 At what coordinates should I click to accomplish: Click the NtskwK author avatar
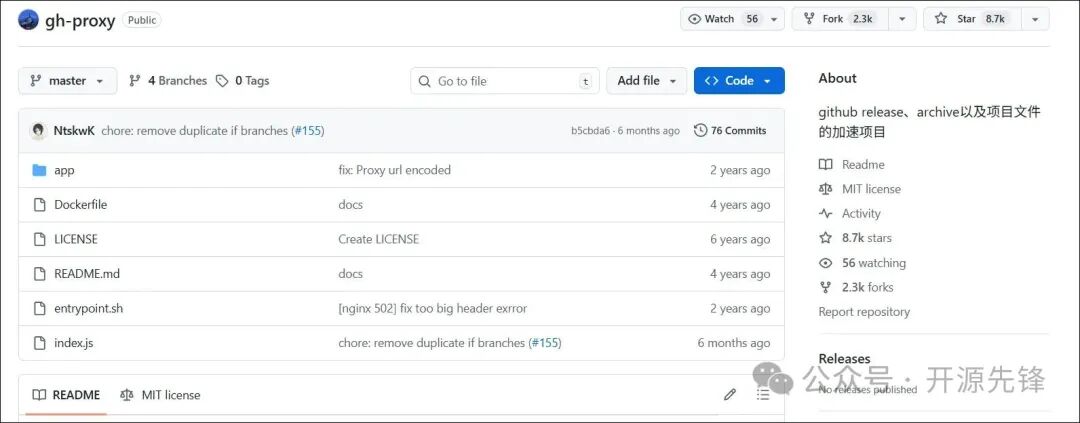pyautogui.click(x=39, y=130)
